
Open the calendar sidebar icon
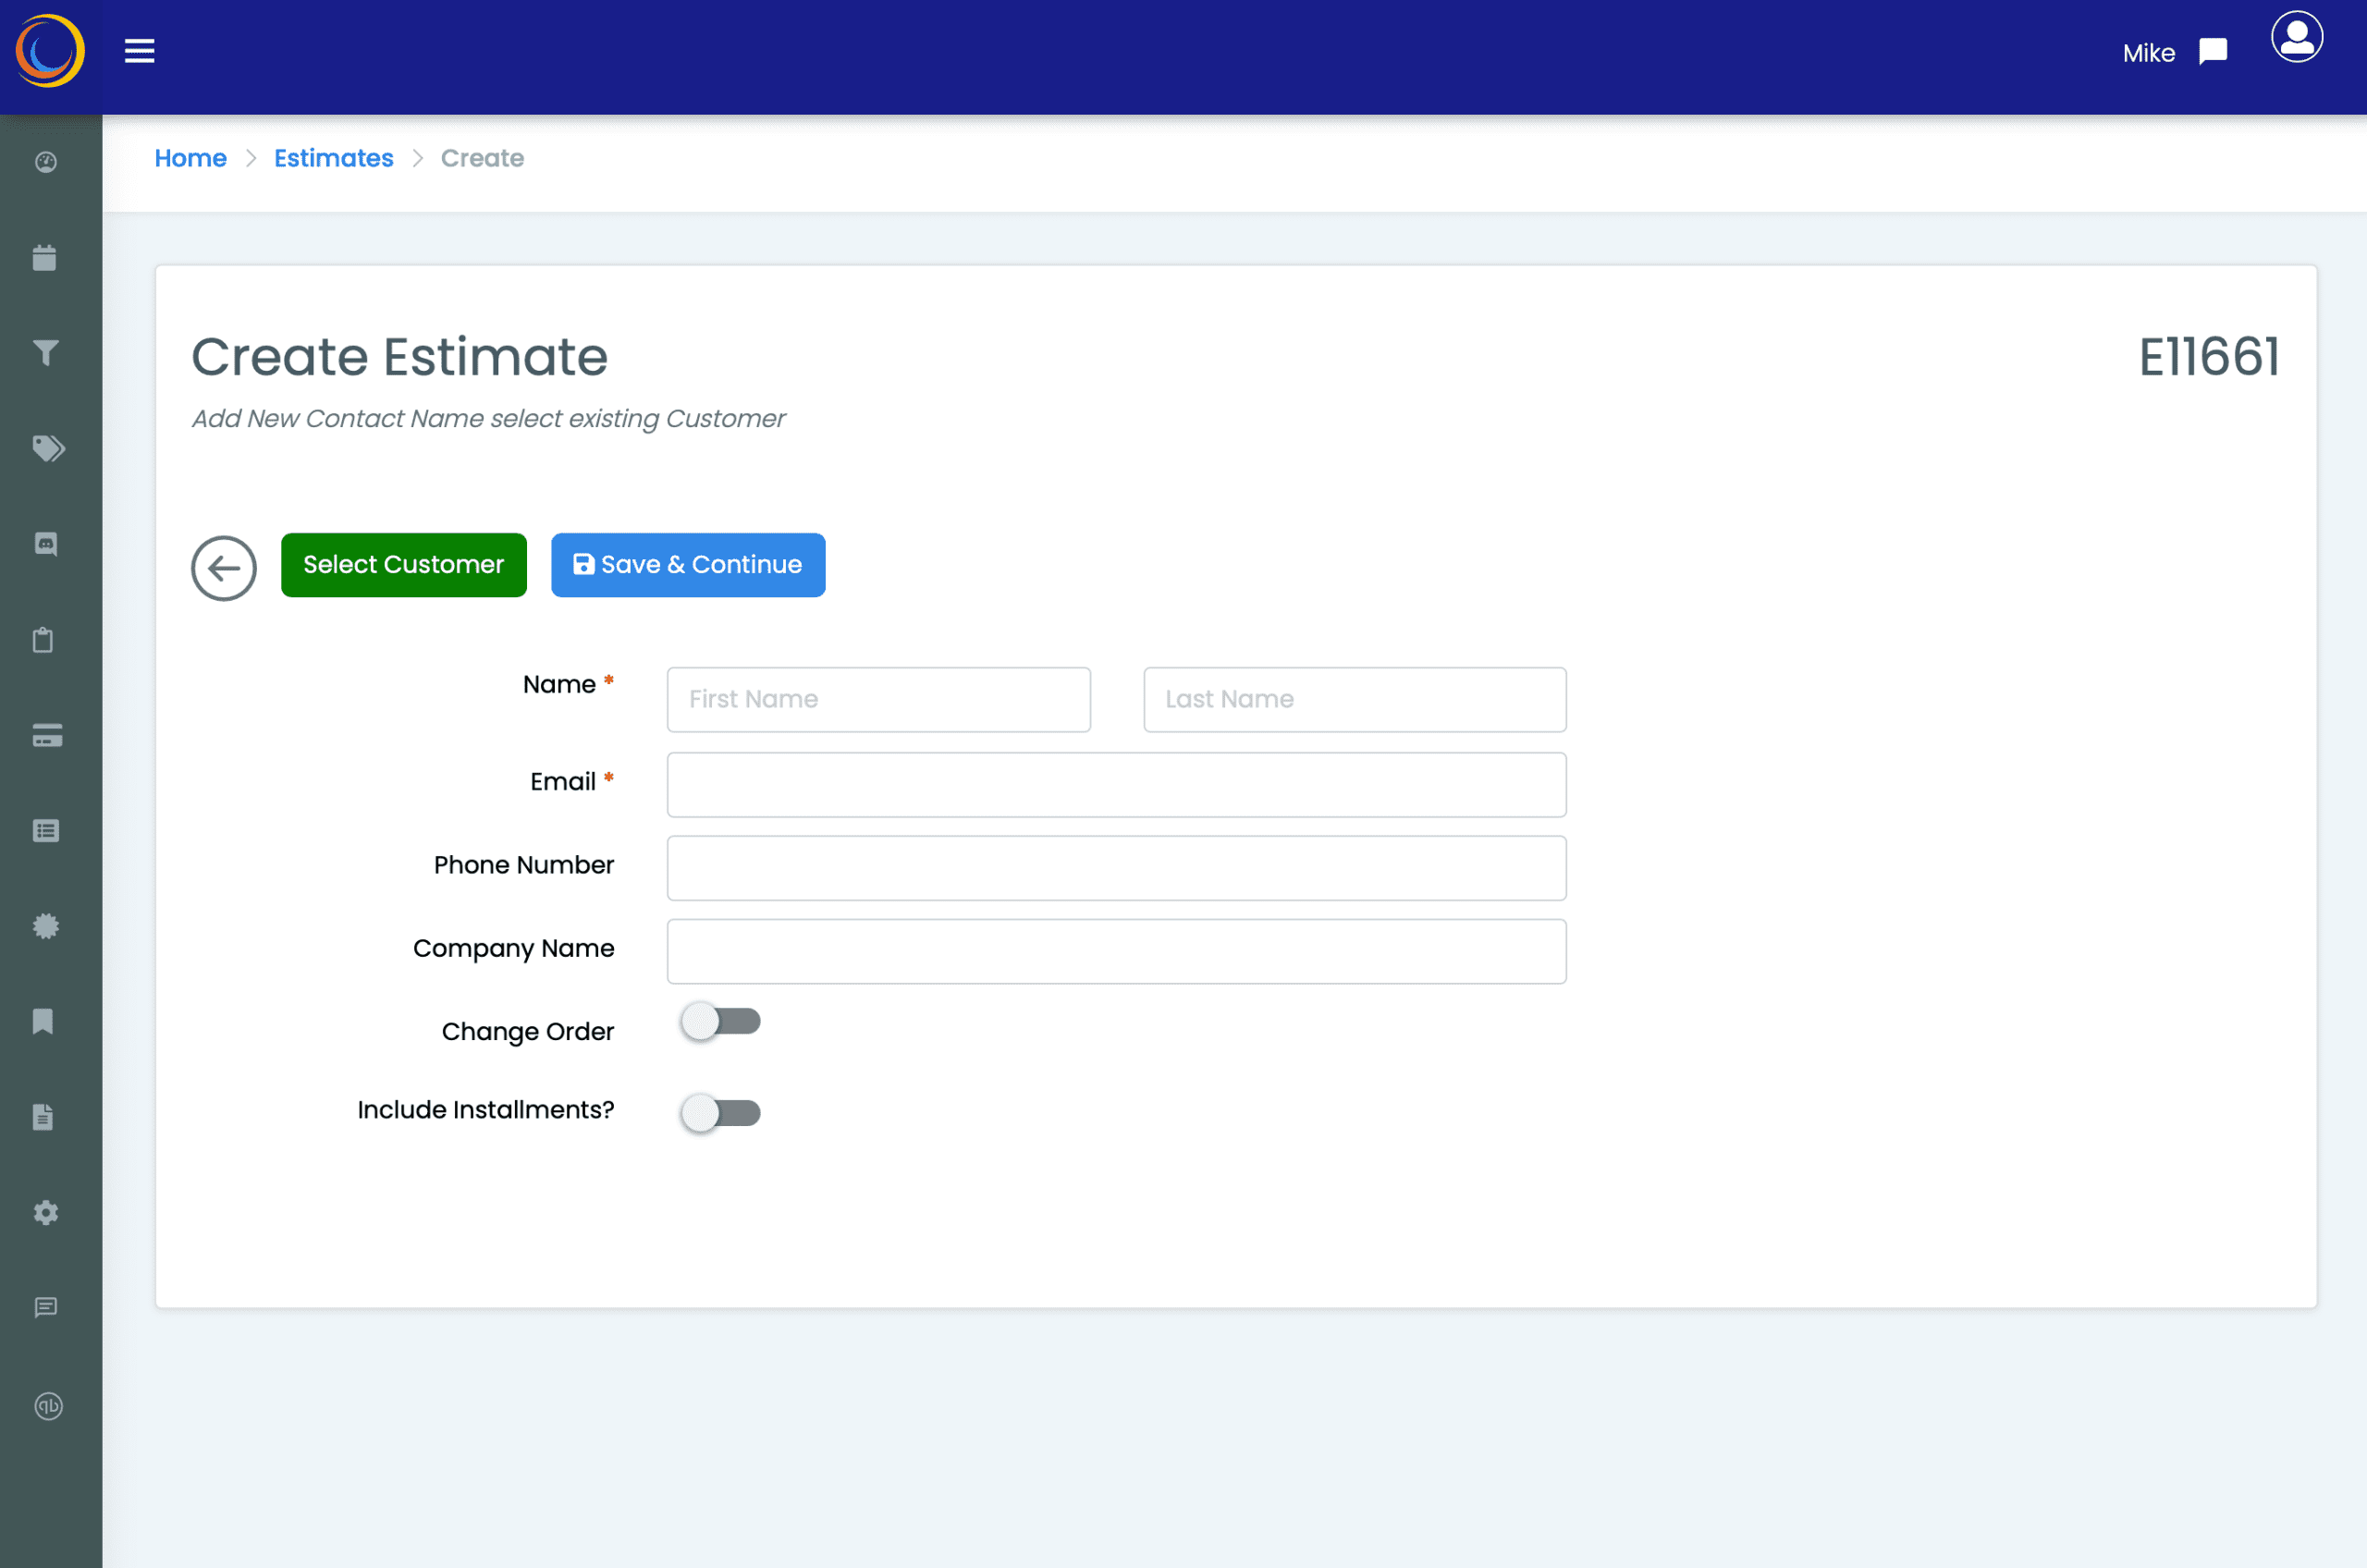[44, 258]
